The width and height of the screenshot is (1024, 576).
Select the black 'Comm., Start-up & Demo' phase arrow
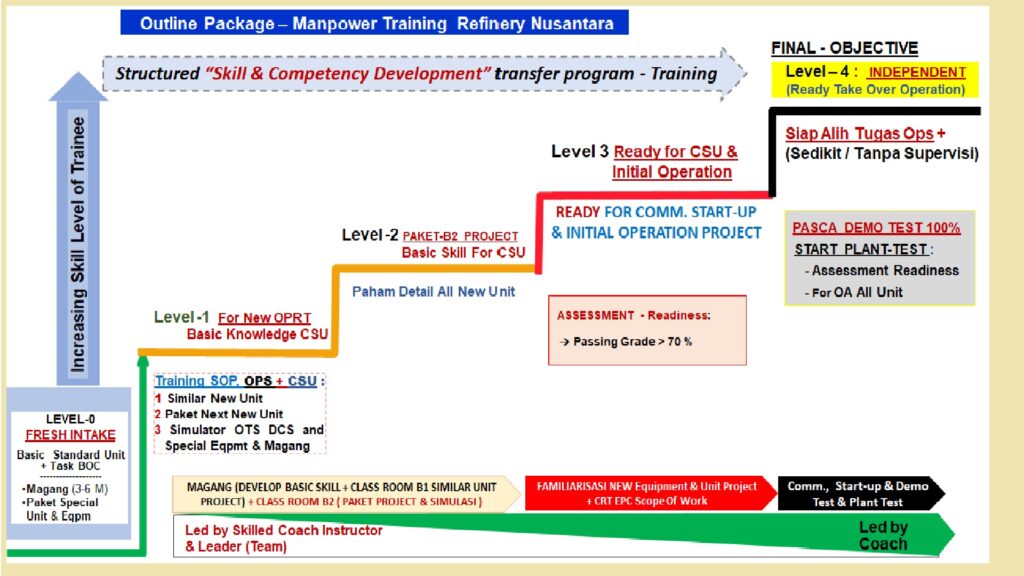(x=861, y=494)
